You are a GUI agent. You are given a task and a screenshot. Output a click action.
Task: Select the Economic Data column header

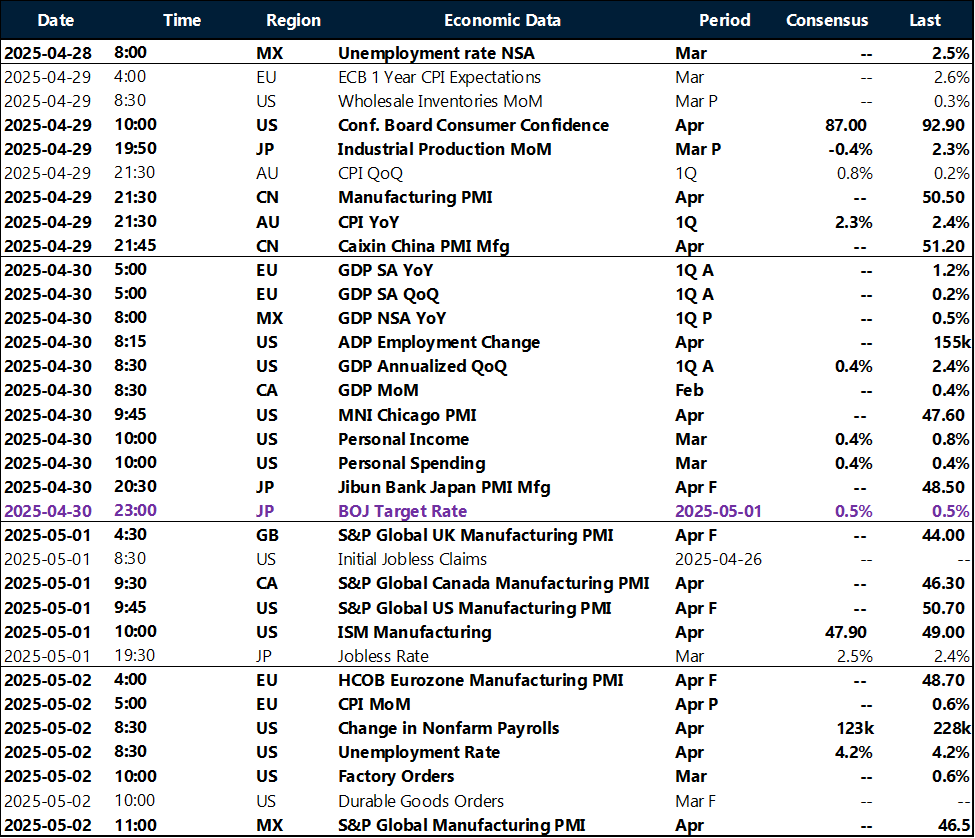click(502, 20)
